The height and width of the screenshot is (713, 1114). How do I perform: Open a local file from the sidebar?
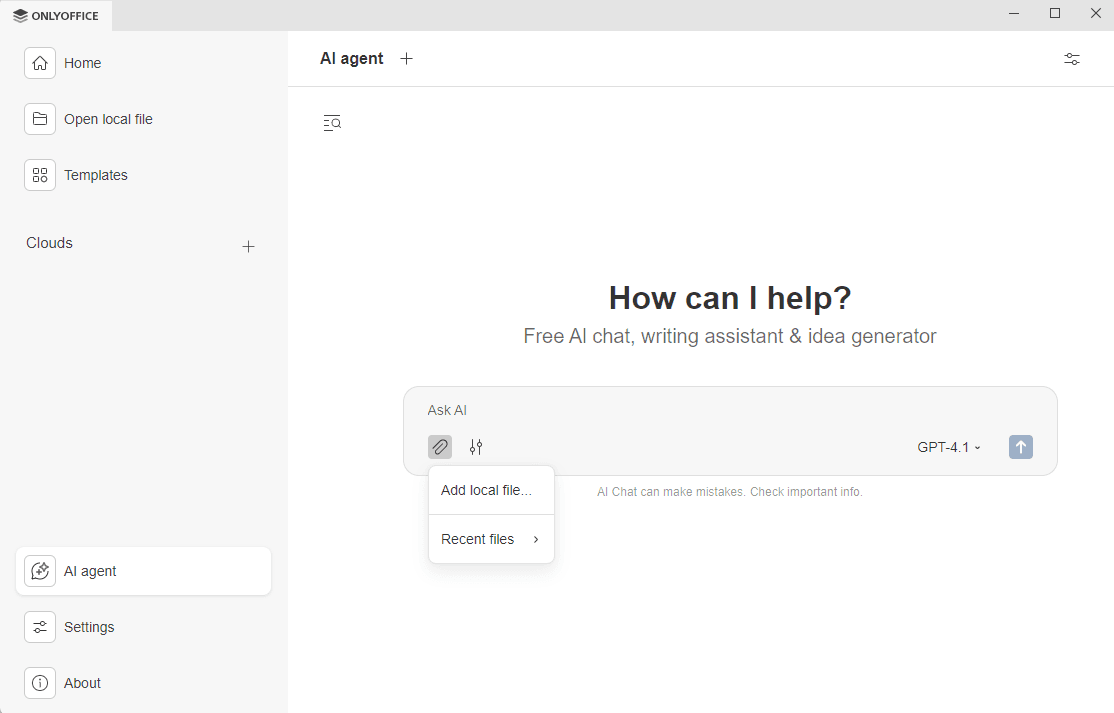(x=107, y=119)
